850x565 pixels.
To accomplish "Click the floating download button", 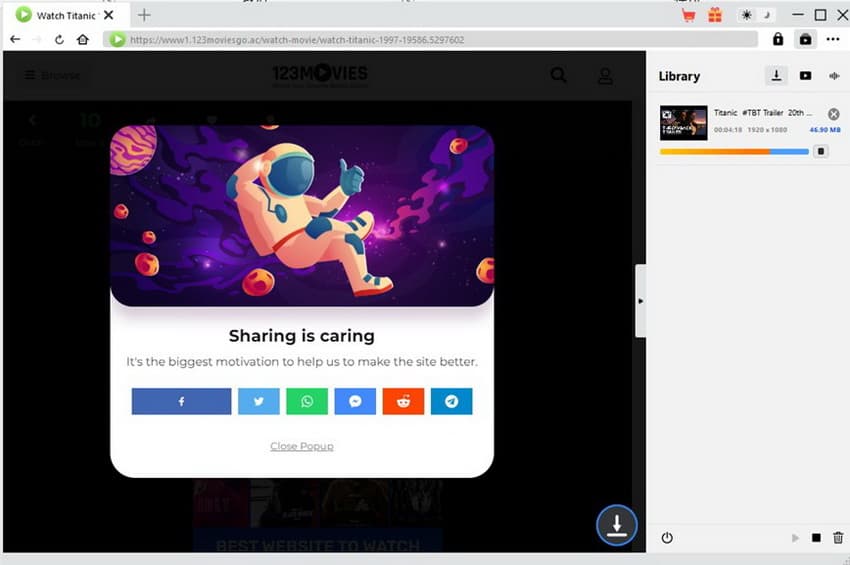I will (617, 525).
